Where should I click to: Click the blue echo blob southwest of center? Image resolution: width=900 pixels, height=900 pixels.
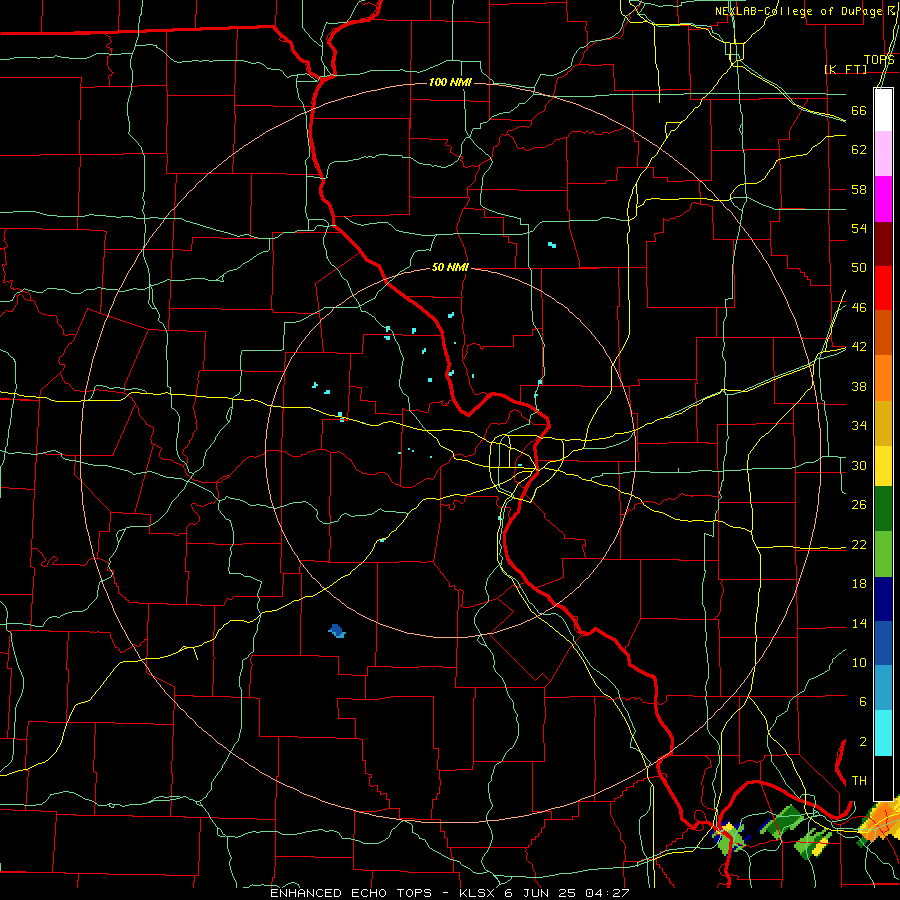(338, 631)
